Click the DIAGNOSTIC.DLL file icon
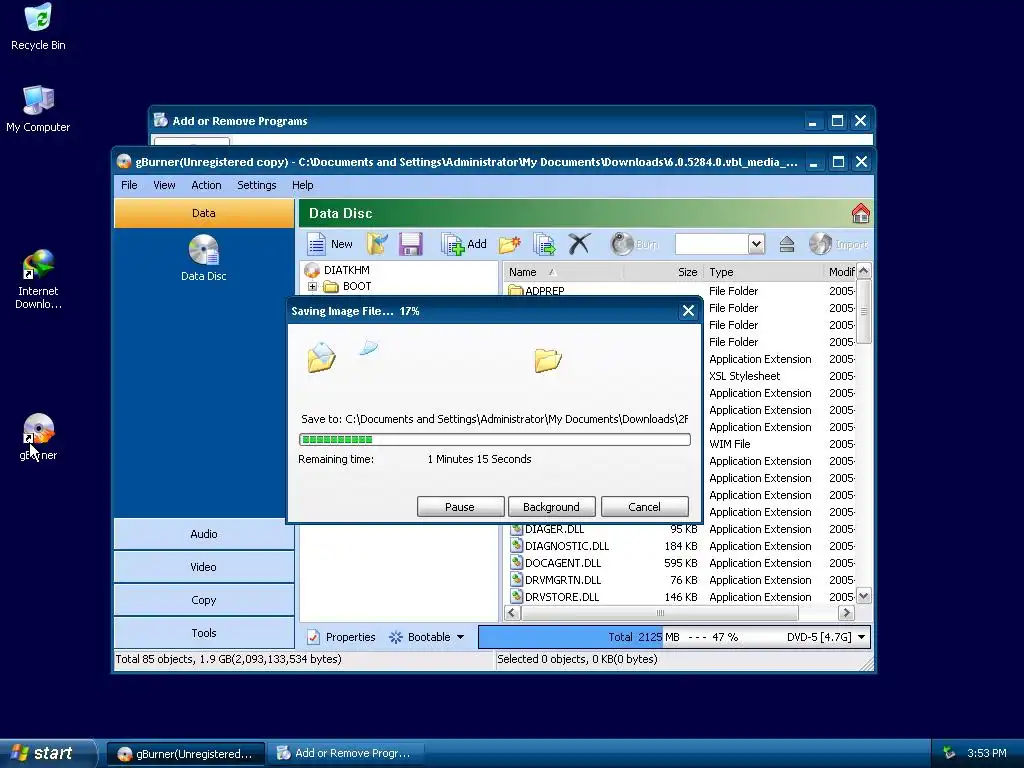 pos(517,545)
